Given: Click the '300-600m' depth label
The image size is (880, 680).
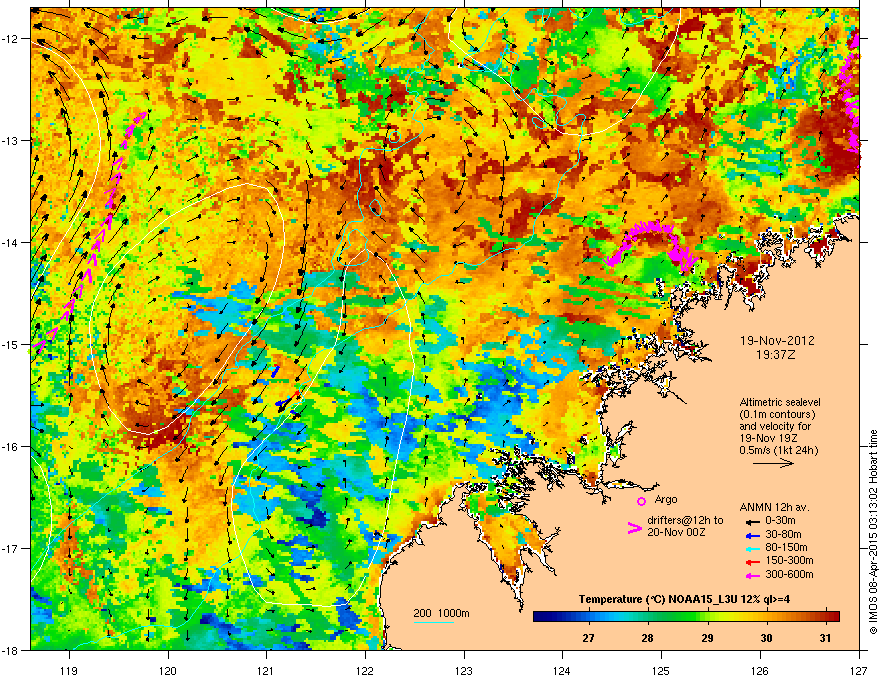Looking at the screenshot, I should click(x=789, y=574).
